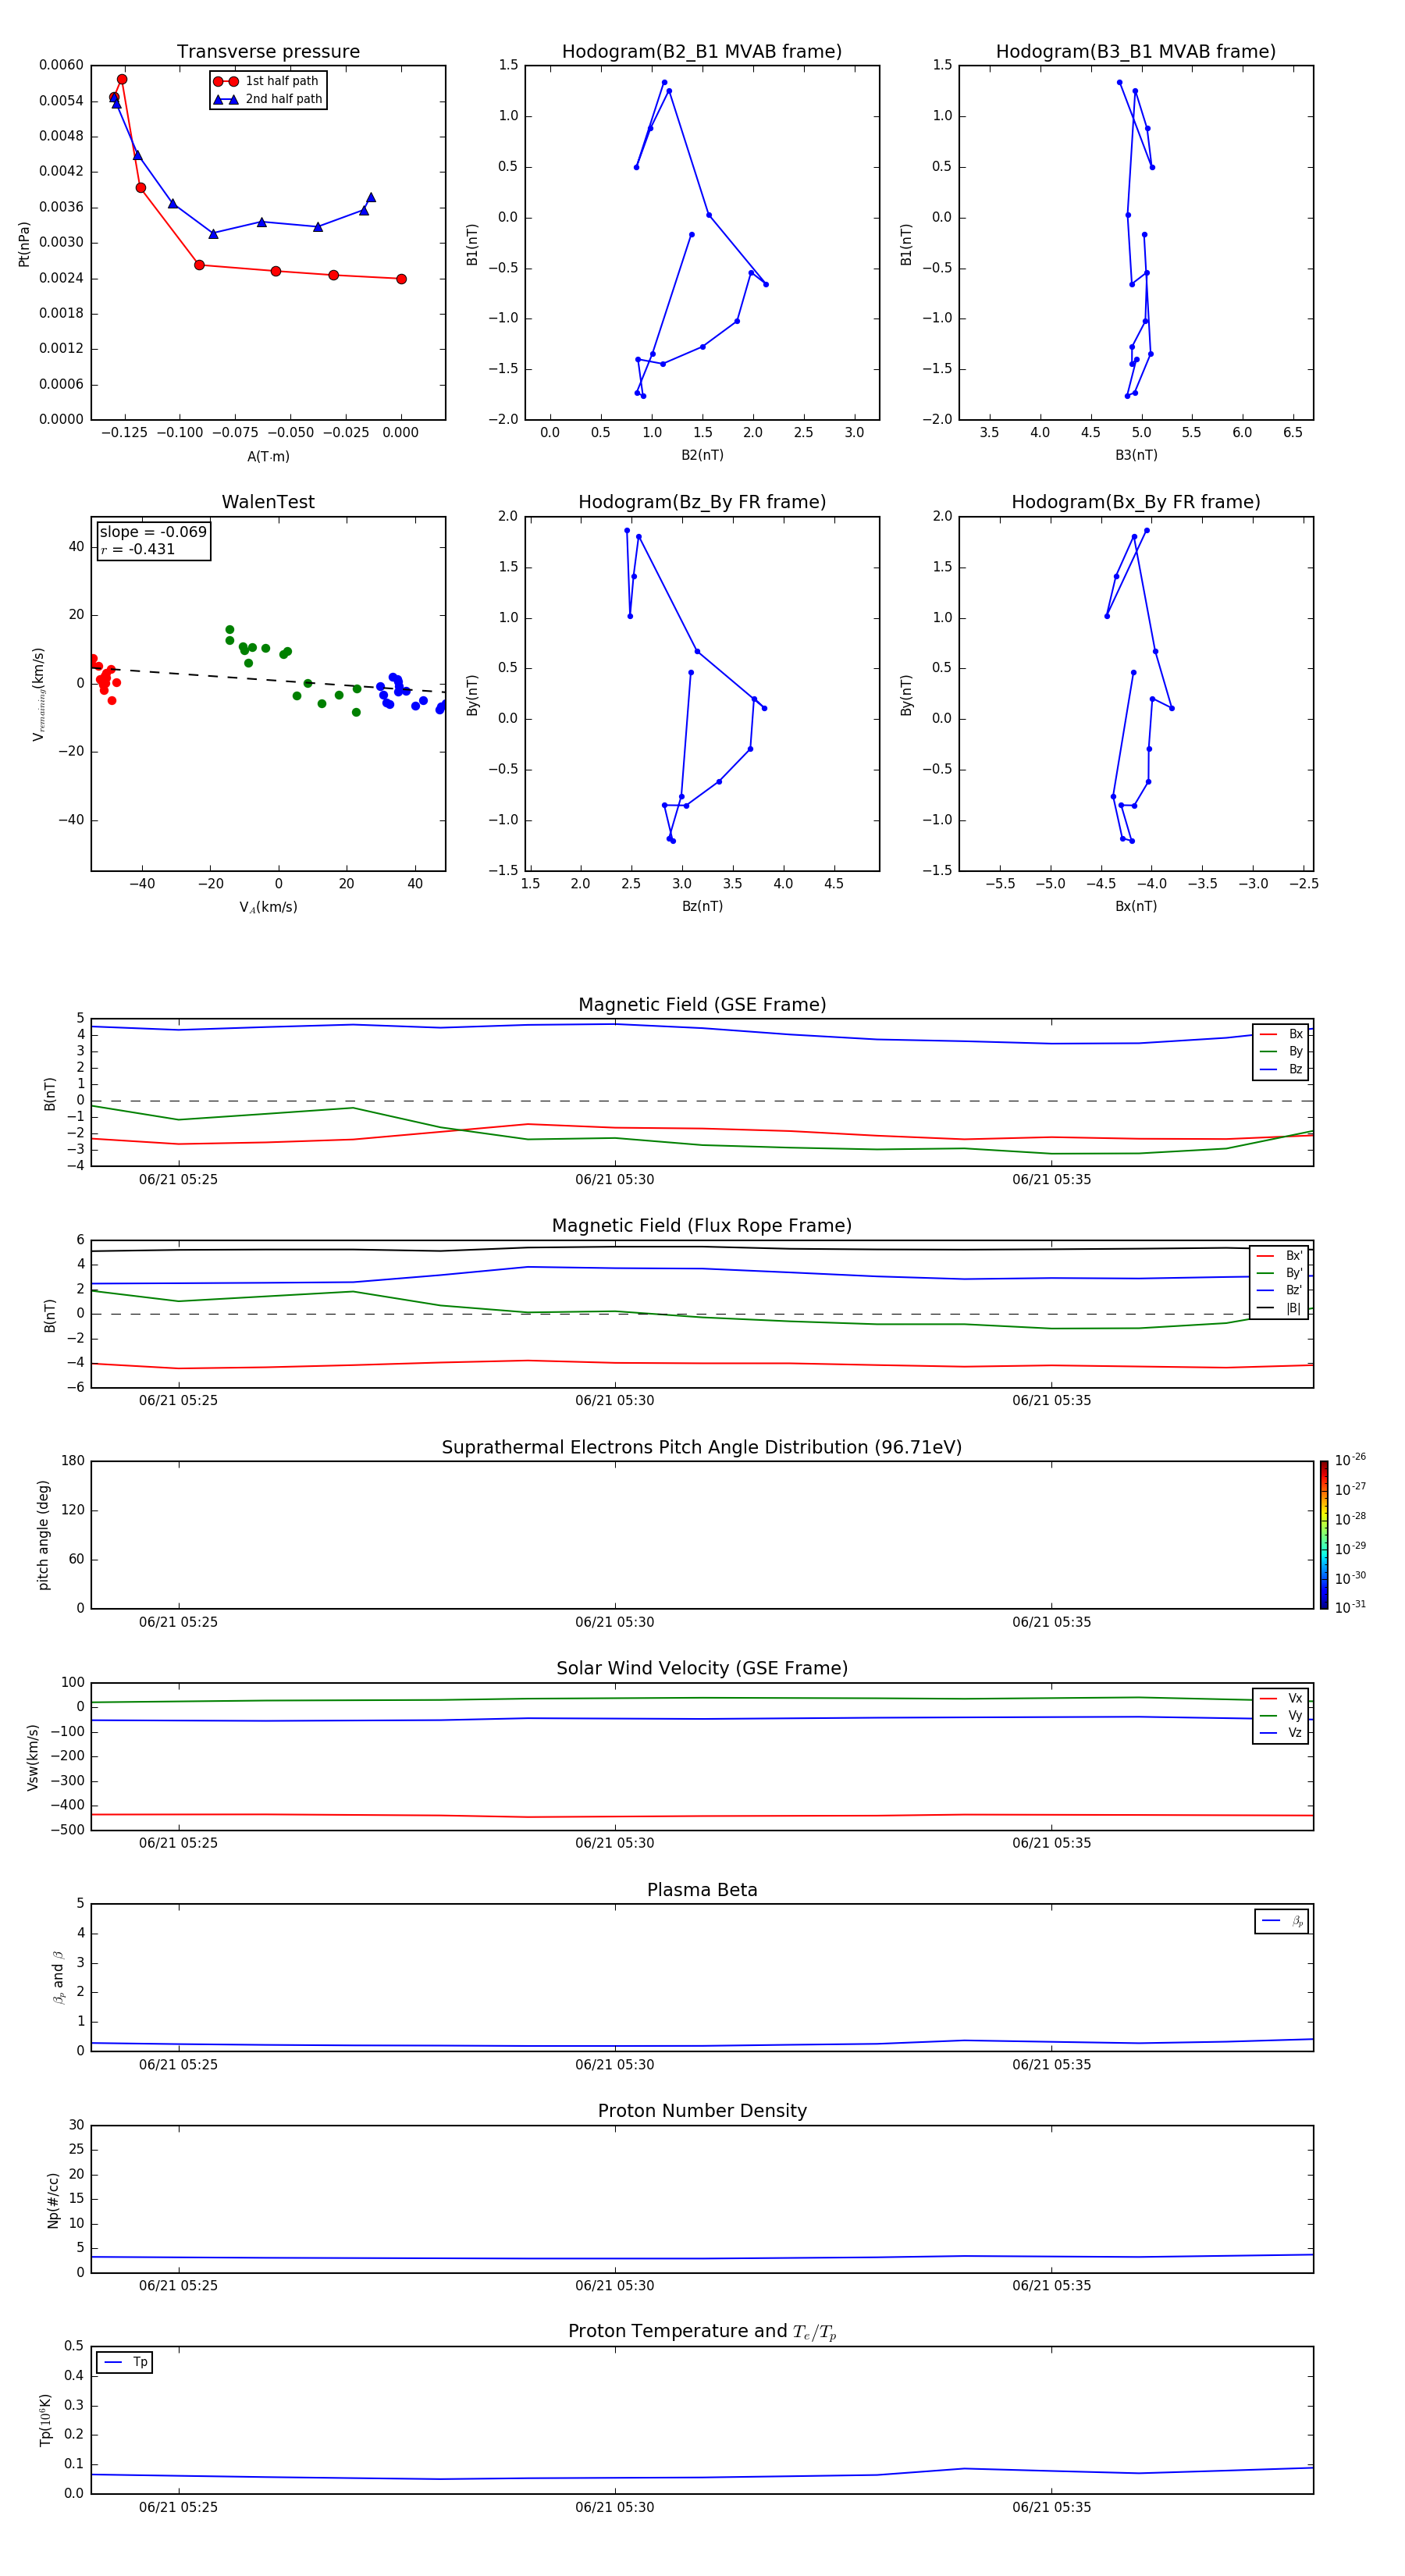Select "By" in the GSE magnetic field legend

[1281, 1051]
